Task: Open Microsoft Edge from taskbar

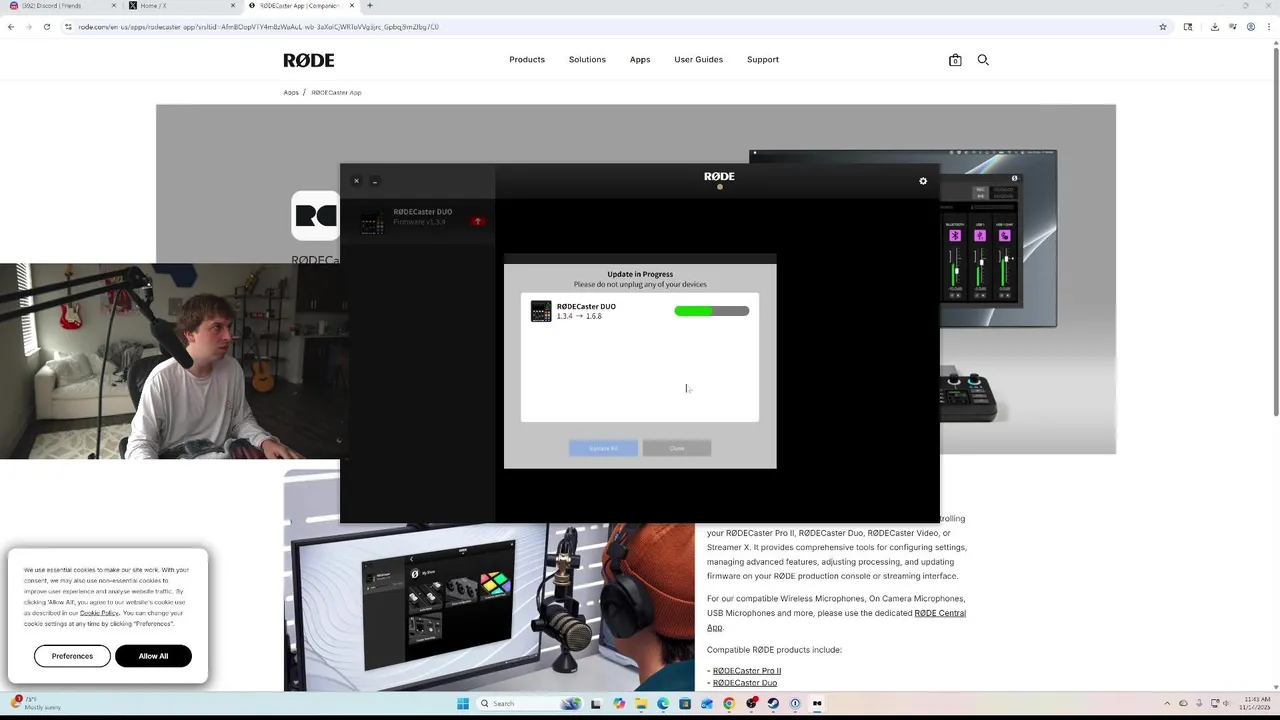Action: 663,703
